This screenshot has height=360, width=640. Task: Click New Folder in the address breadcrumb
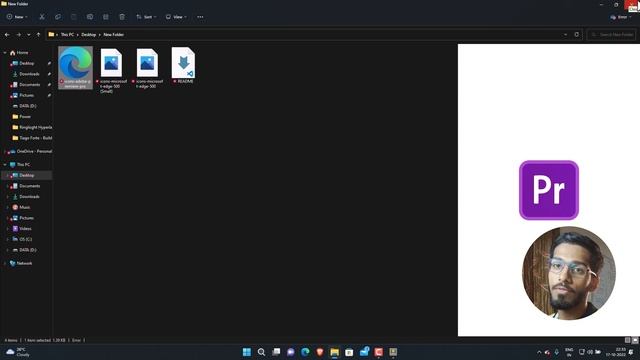click(113, 35)
